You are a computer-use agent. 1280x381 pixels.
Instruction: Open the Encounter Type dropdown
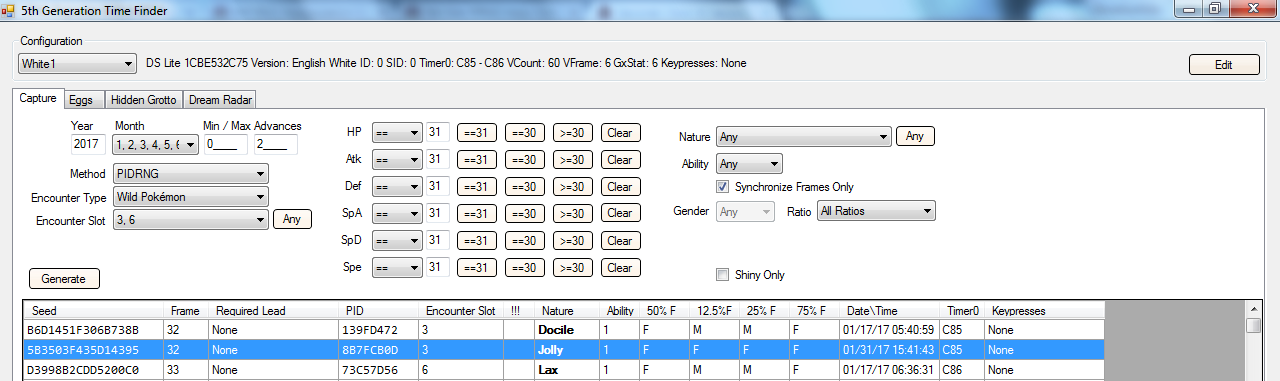click(x=190, y=197)
